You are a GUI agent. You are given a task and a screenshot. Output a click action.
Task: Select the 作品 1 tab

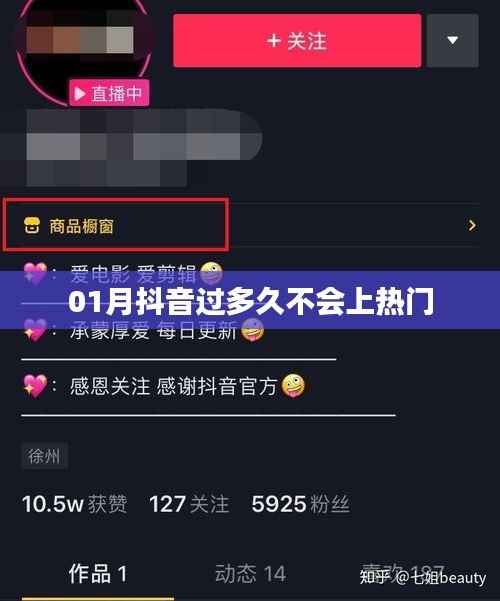pos(98,574)
